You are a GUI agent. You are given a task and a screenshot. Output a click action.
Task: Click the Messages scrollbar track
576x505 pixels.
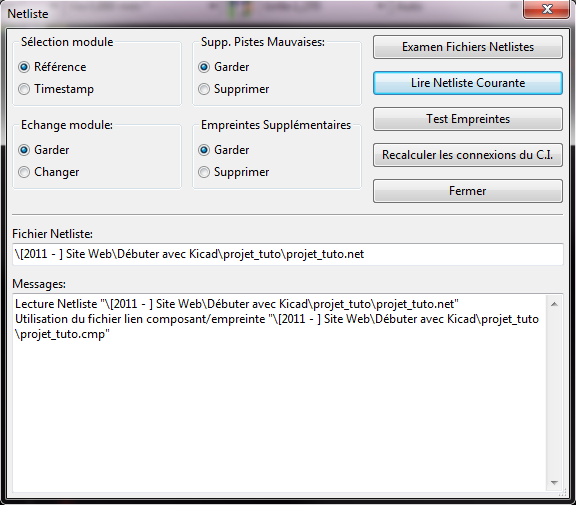tap(554, 393)
